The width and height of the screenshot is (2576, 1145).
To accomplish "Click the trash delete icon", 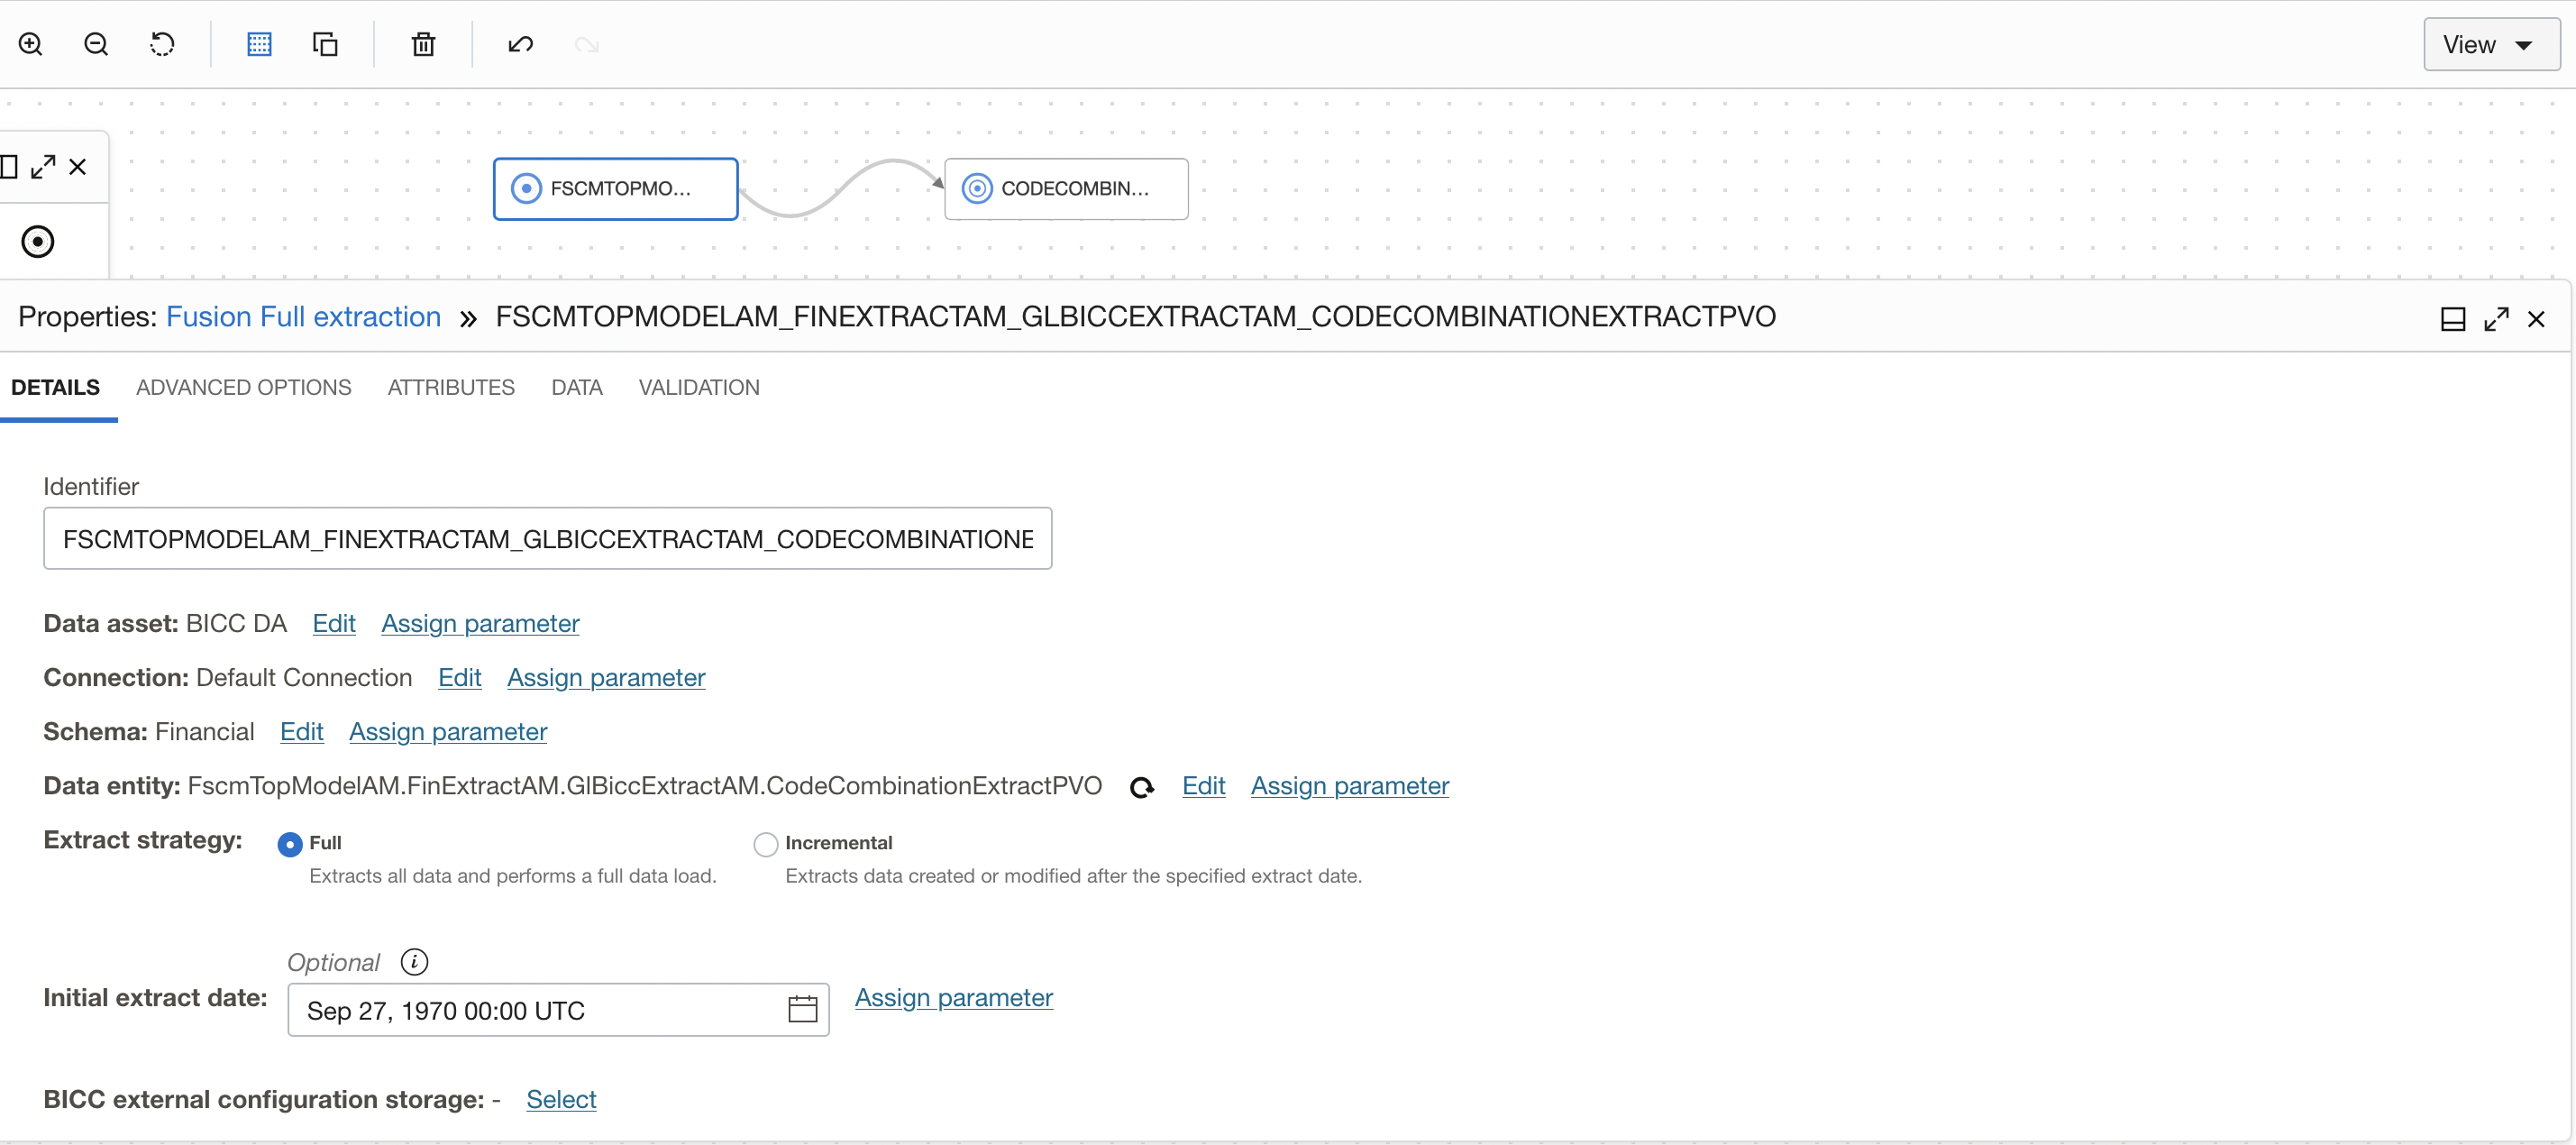I will click(x=423, y=44).
